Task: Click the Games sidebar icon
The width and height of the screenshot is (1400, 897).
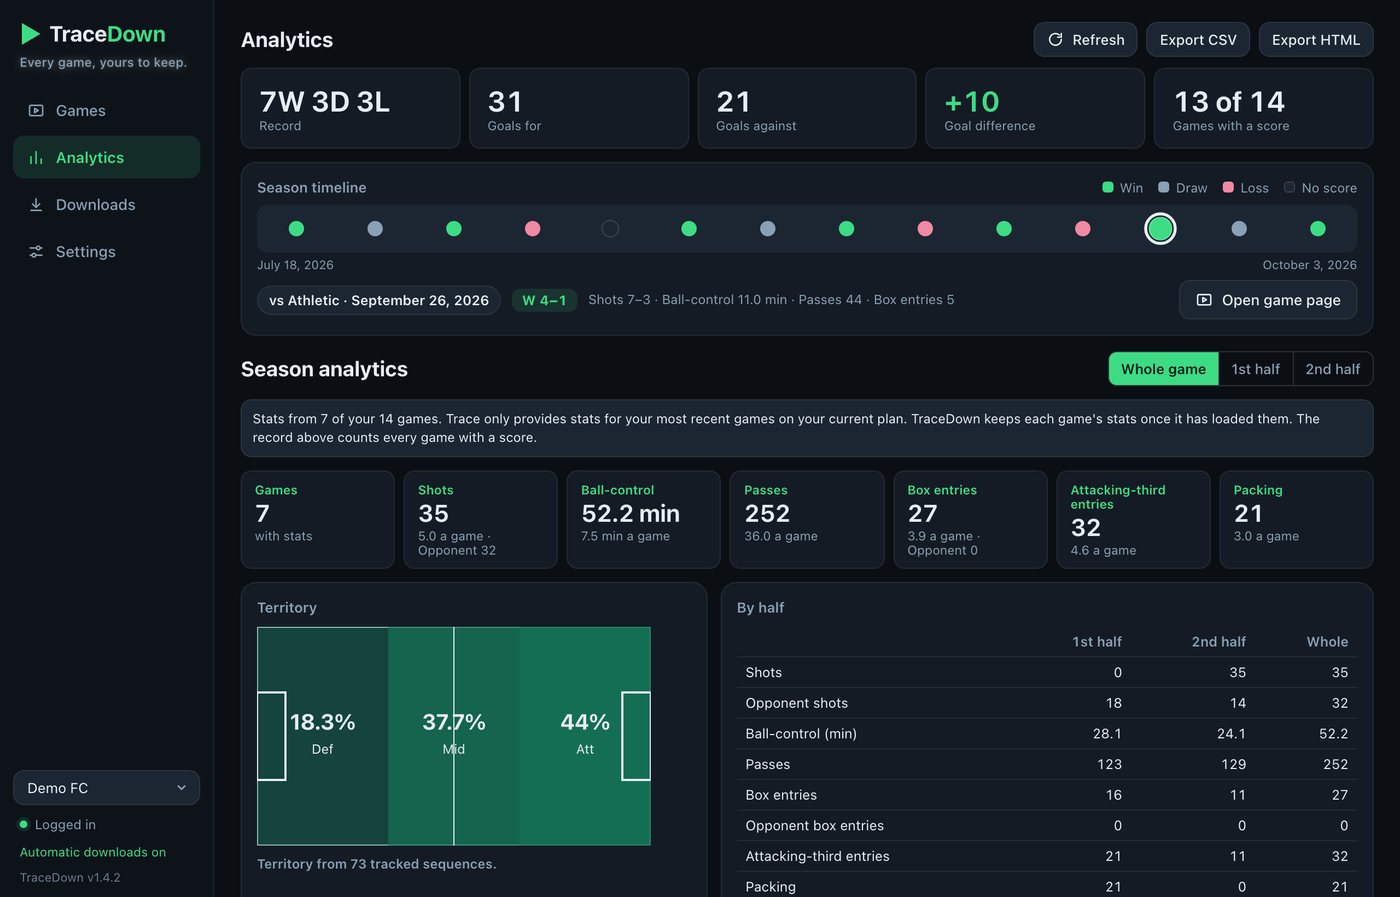Action: tap(36, 111)
